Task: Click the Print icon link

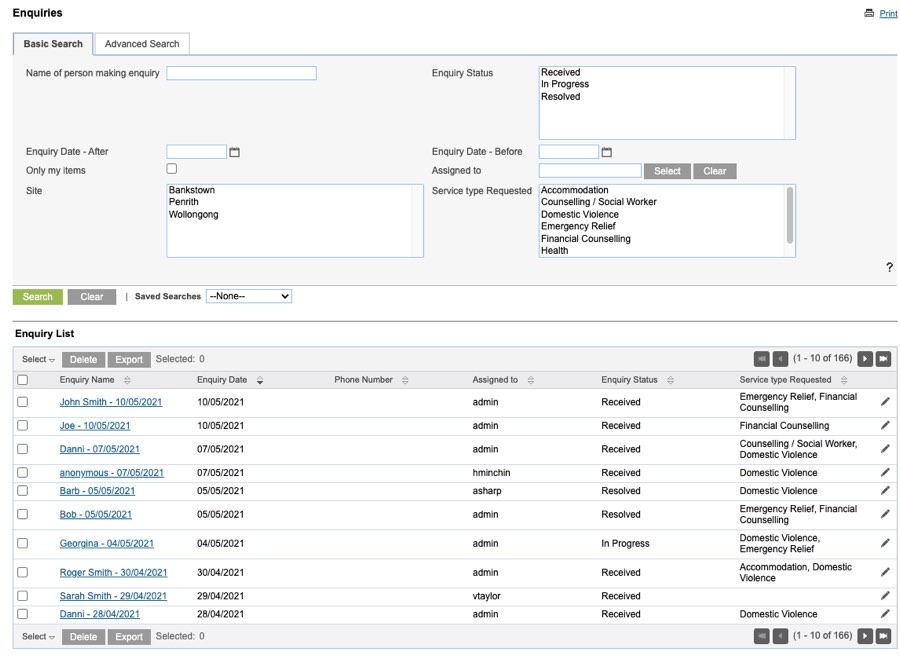Action: tap(869, 13)
